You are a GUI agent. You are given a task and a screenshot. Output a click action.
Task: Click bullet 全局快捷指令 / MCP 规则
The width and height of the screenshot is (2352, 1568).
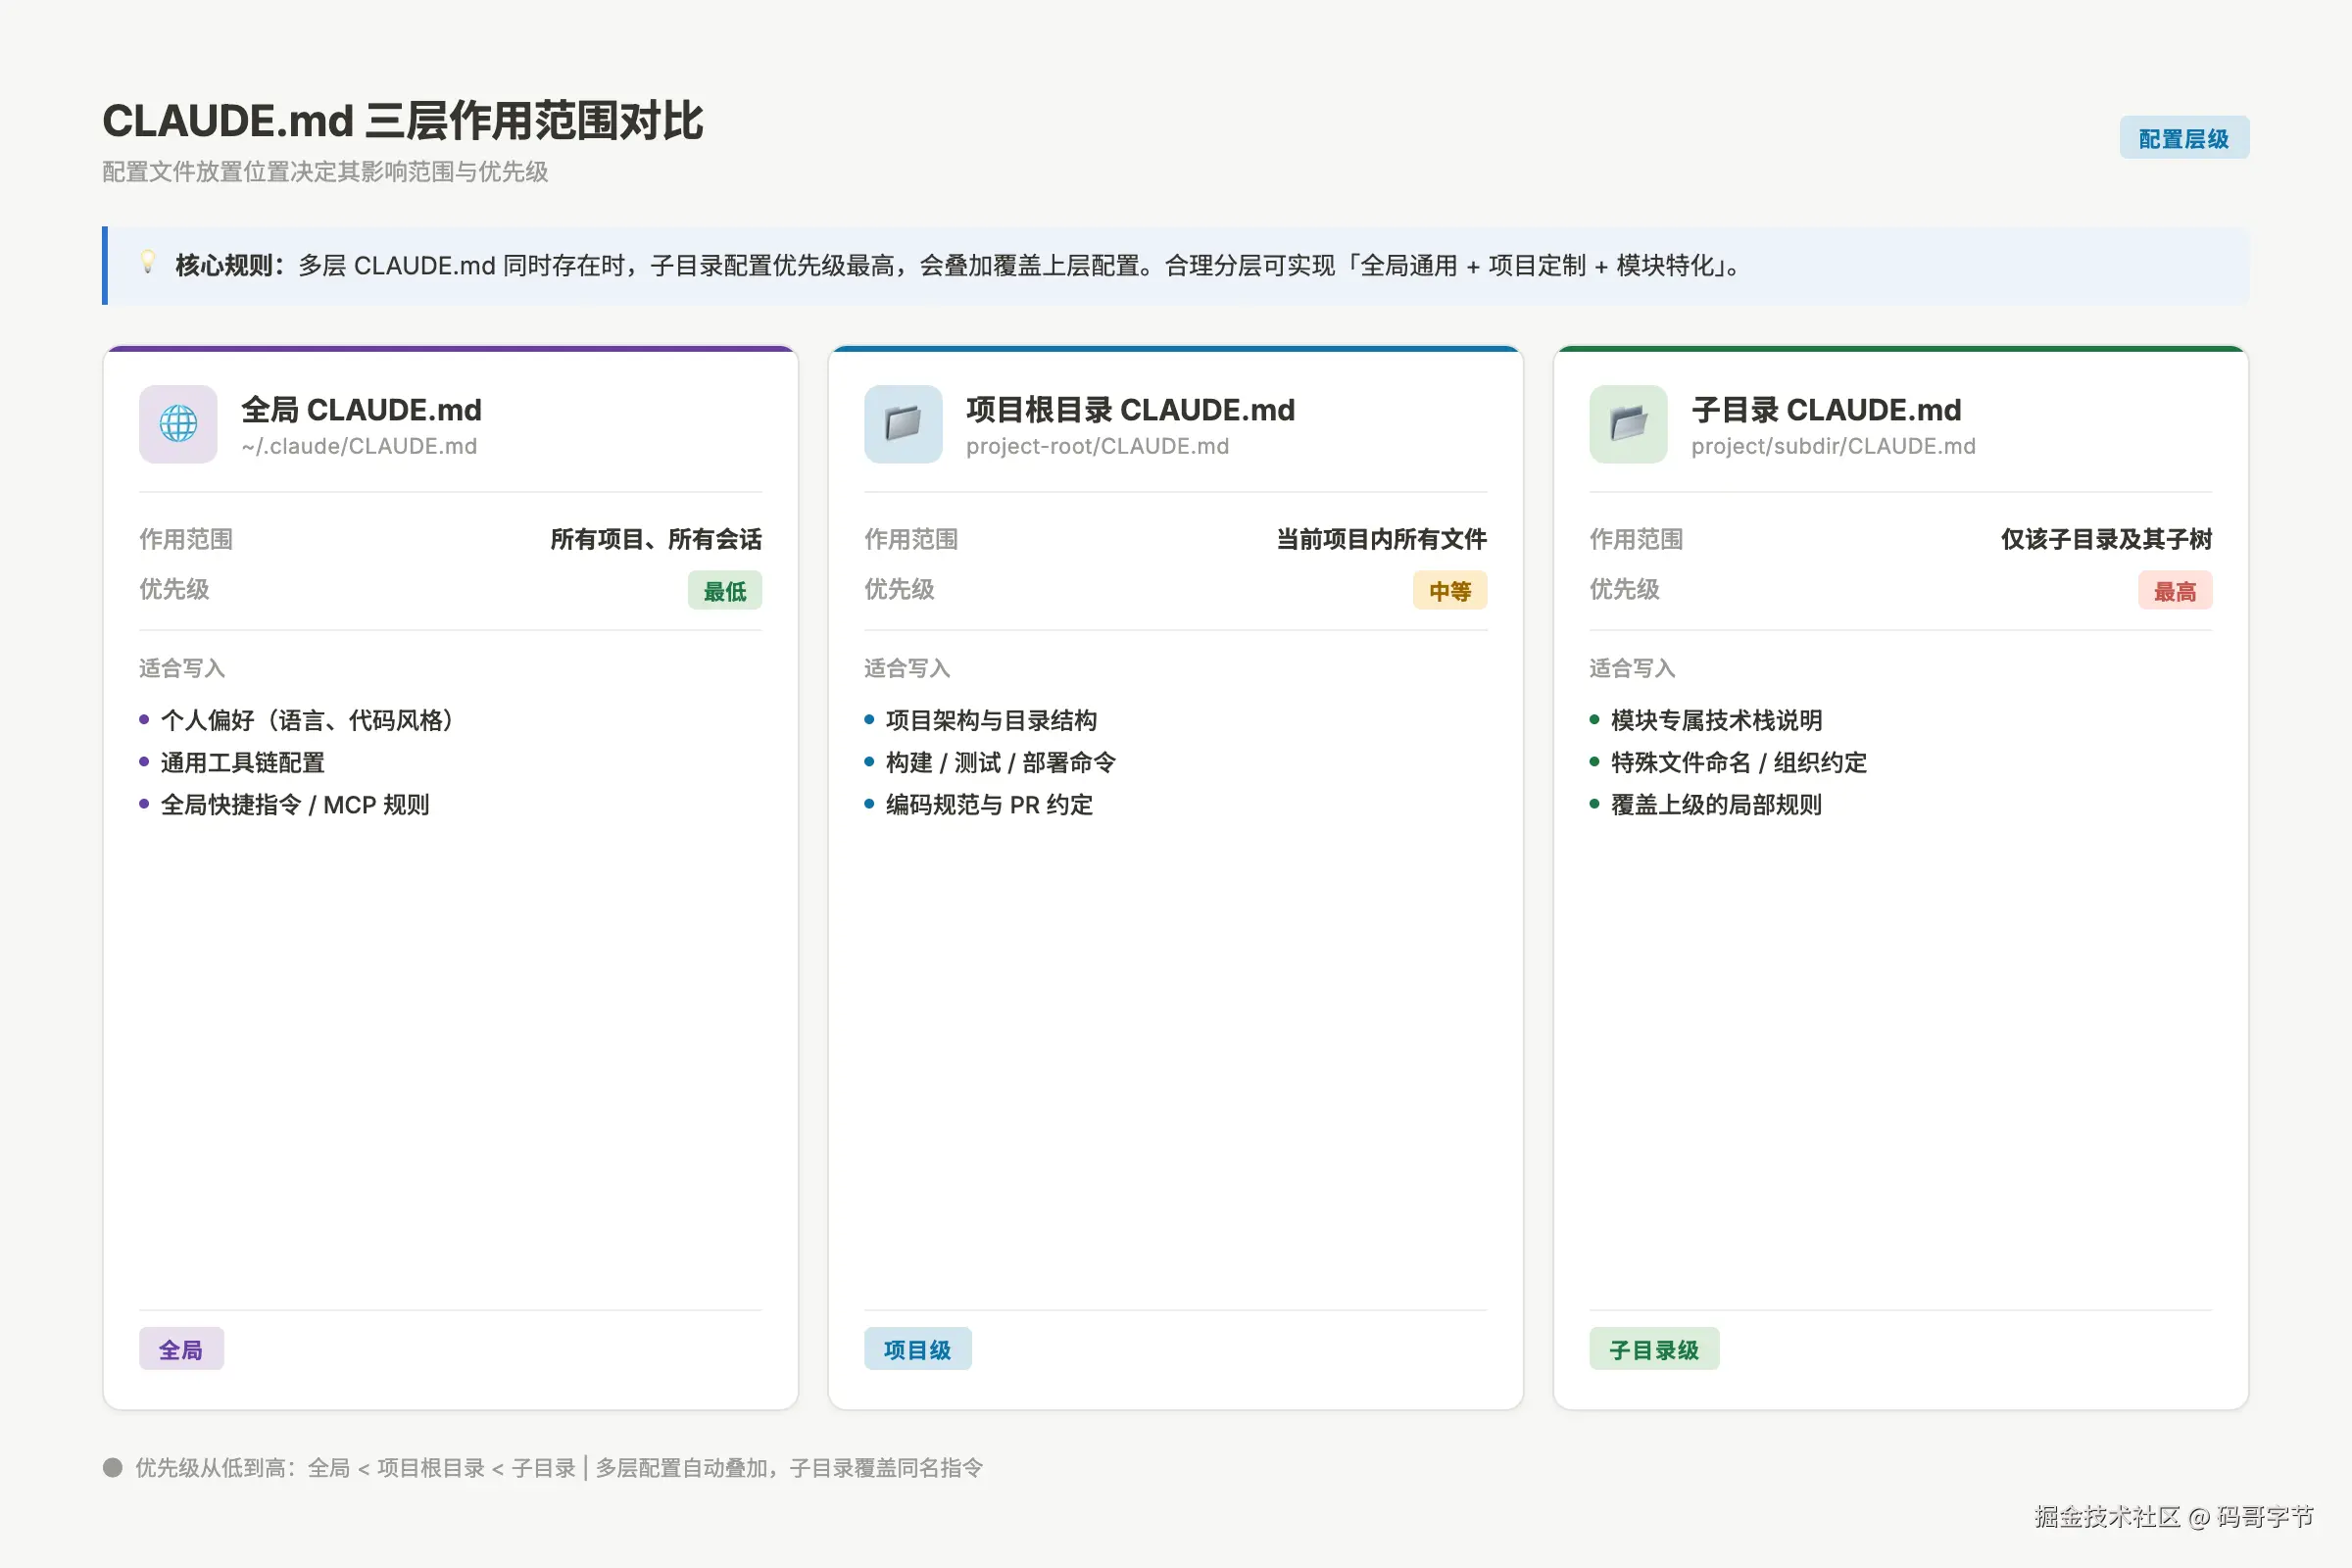[295, 804]
